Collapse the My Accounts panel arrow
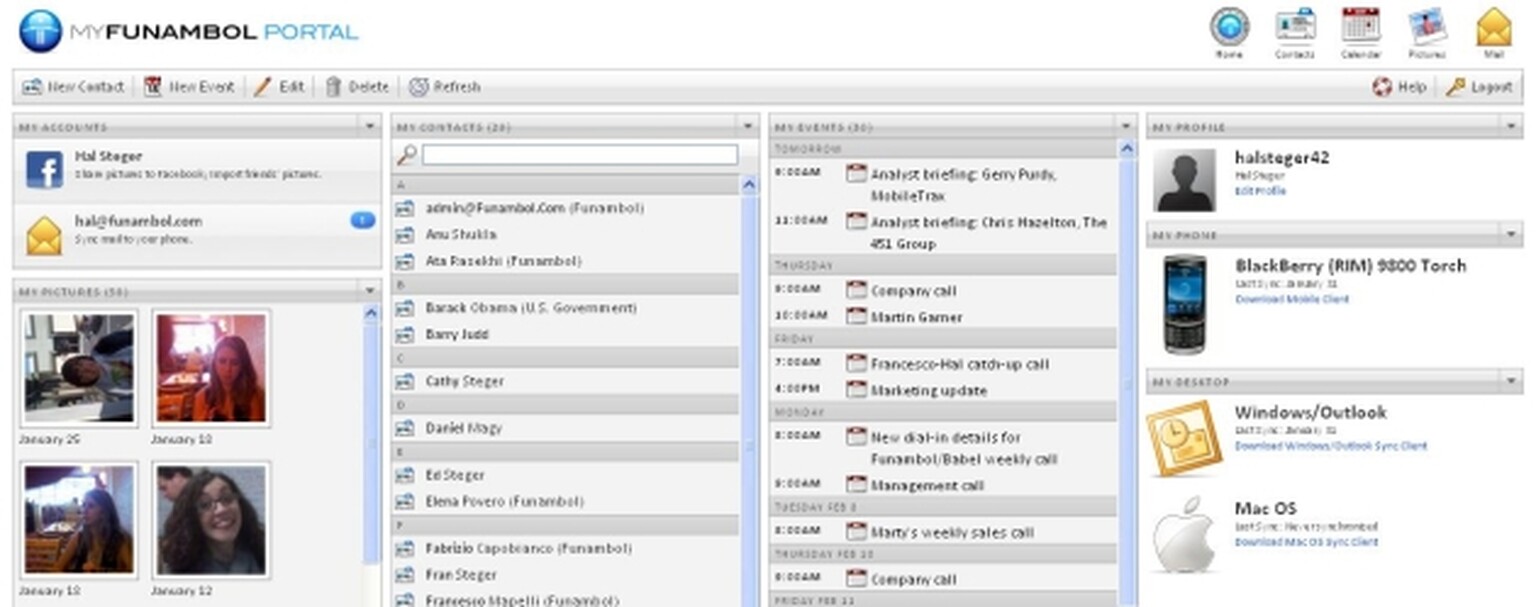Screen dimensions: 1536x607 coord(370,127)
